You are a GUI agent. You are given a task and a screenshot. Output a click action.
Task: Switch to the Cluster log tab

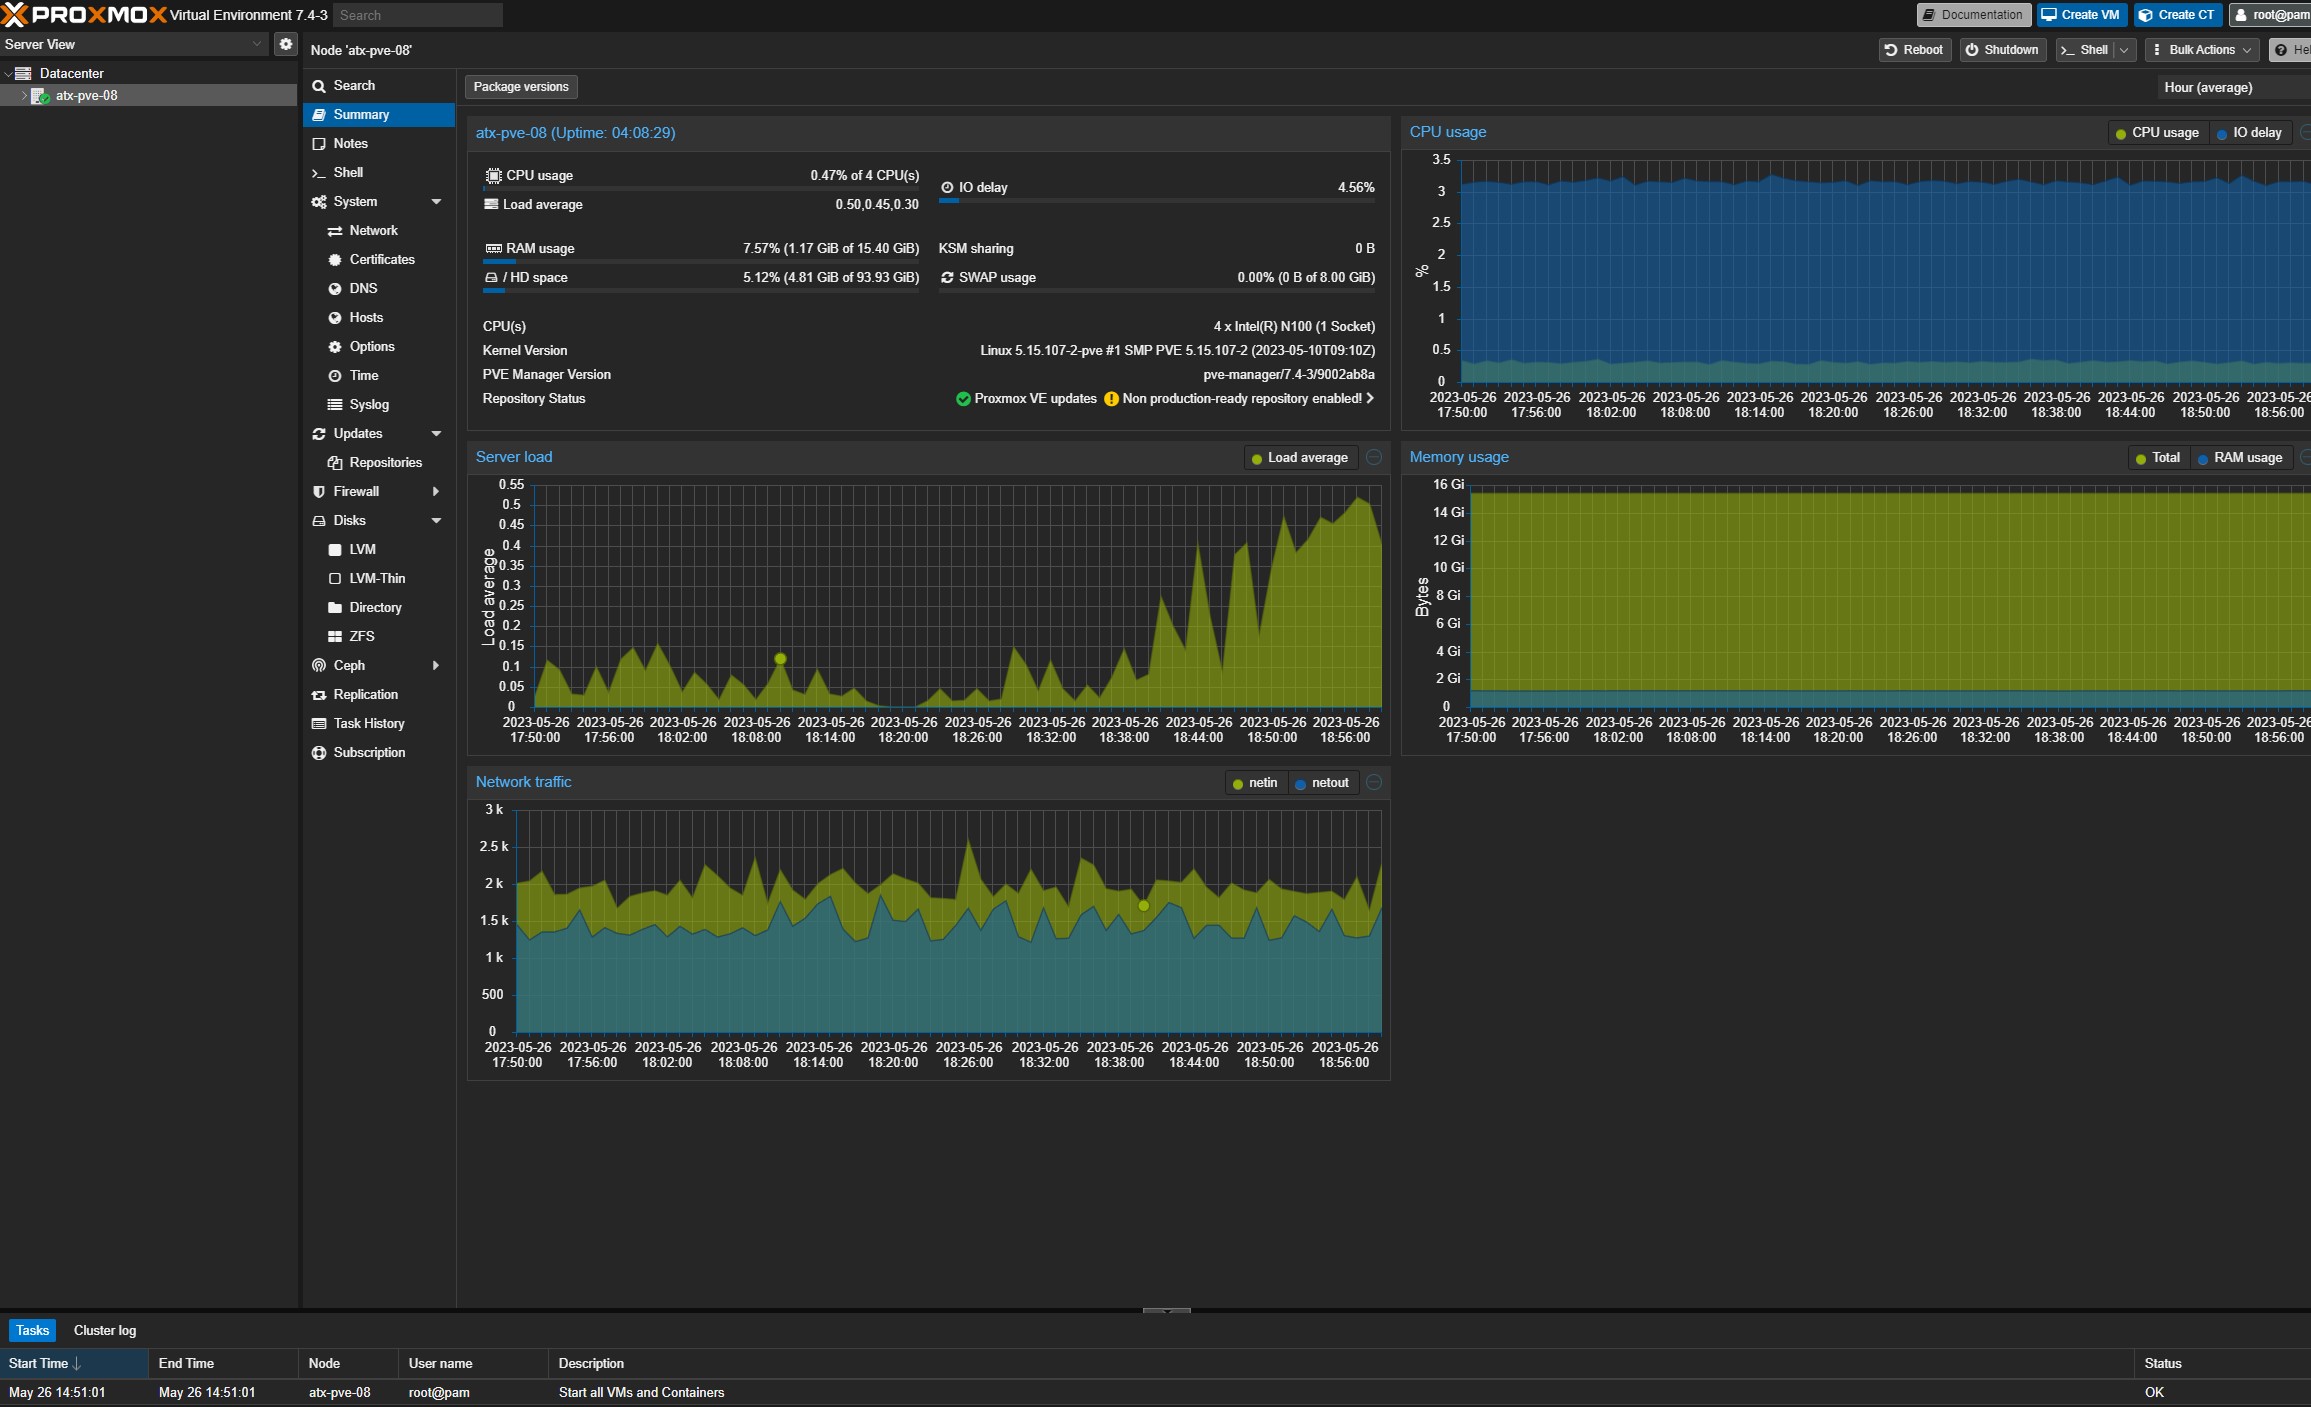click(x=105, y=1330)
